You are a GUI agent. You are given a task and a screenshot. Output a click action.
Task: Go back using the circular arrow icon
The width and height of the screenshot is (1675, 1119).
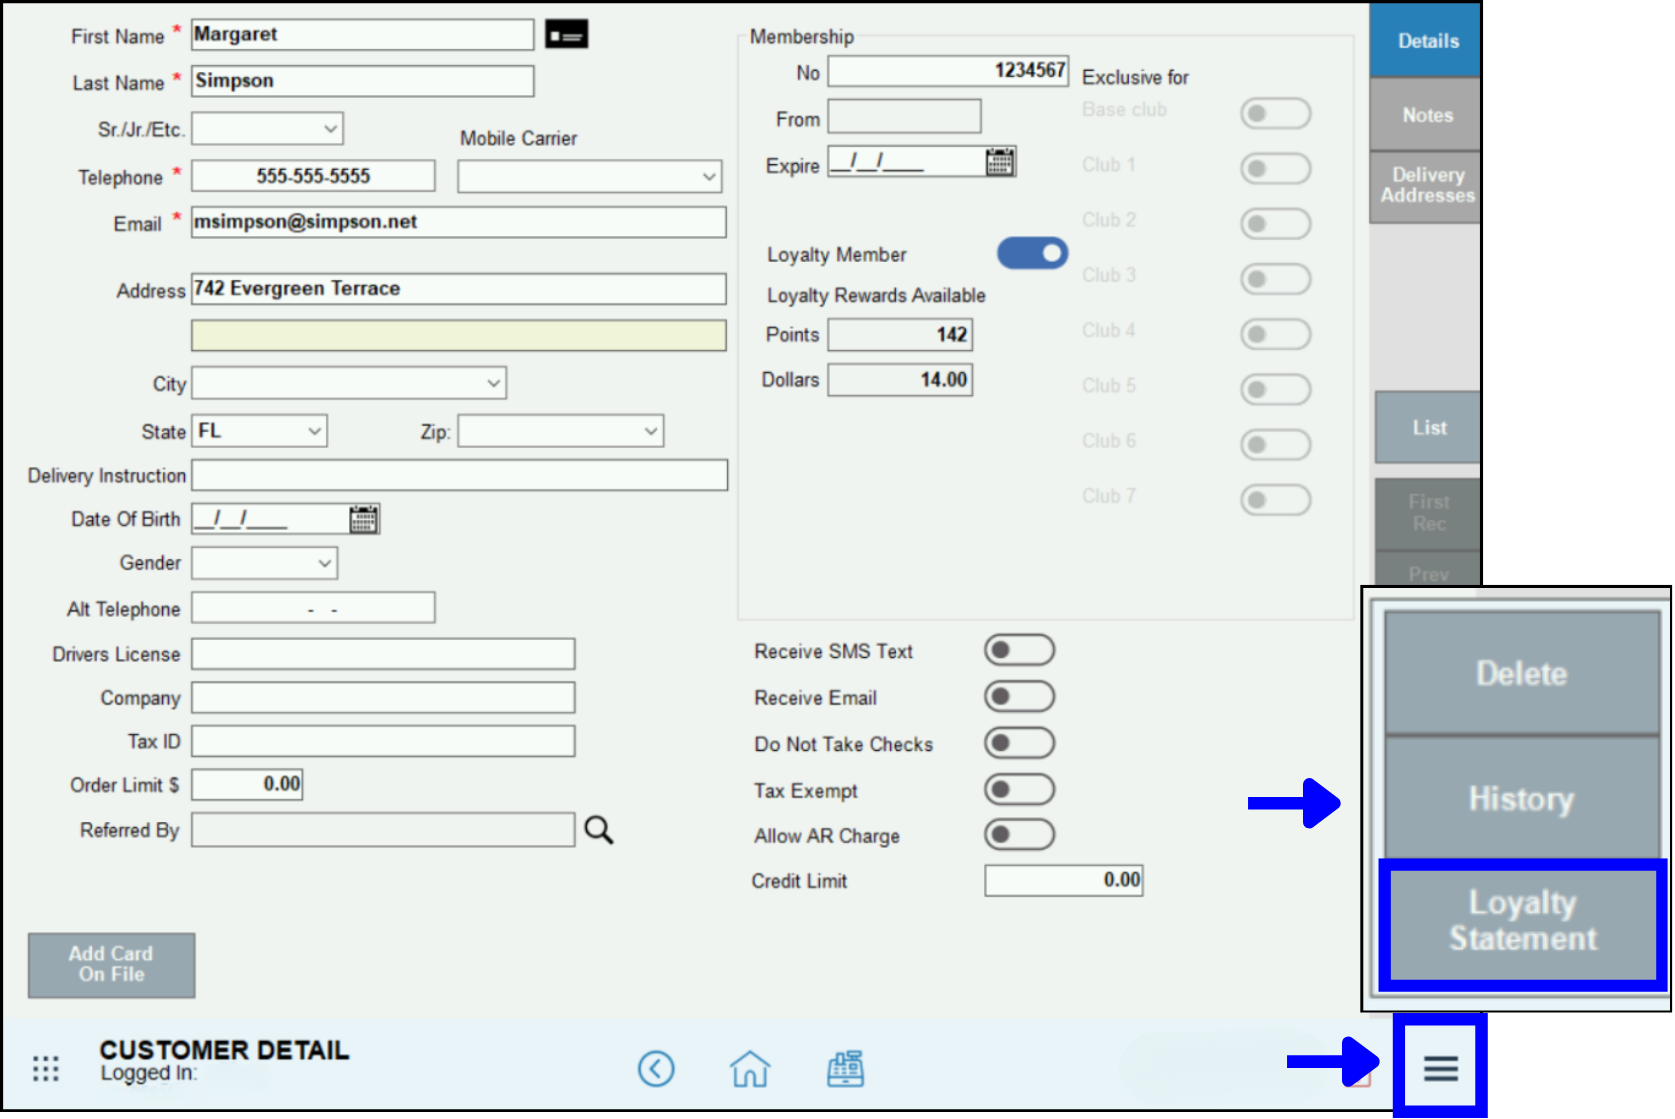[x=656, y=1069]
